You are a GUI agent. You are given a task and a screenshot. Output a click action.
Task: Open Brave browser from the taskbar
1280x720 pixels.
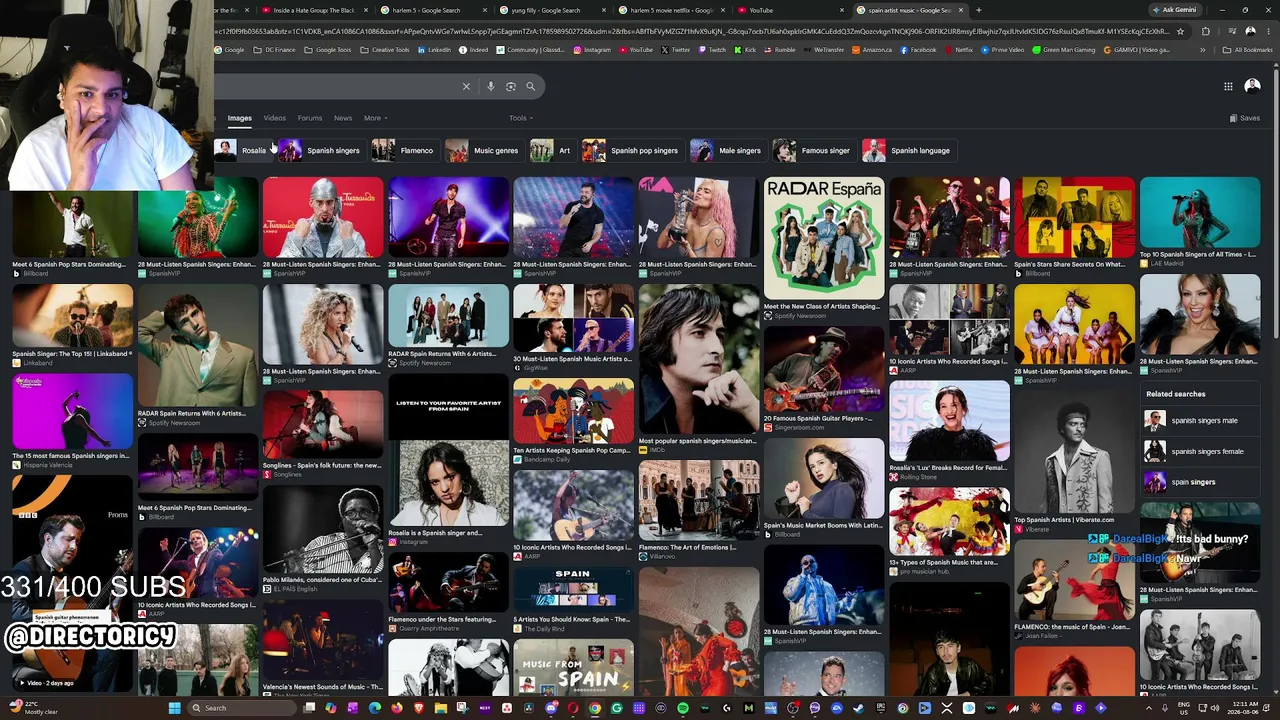tap(419, 708)
